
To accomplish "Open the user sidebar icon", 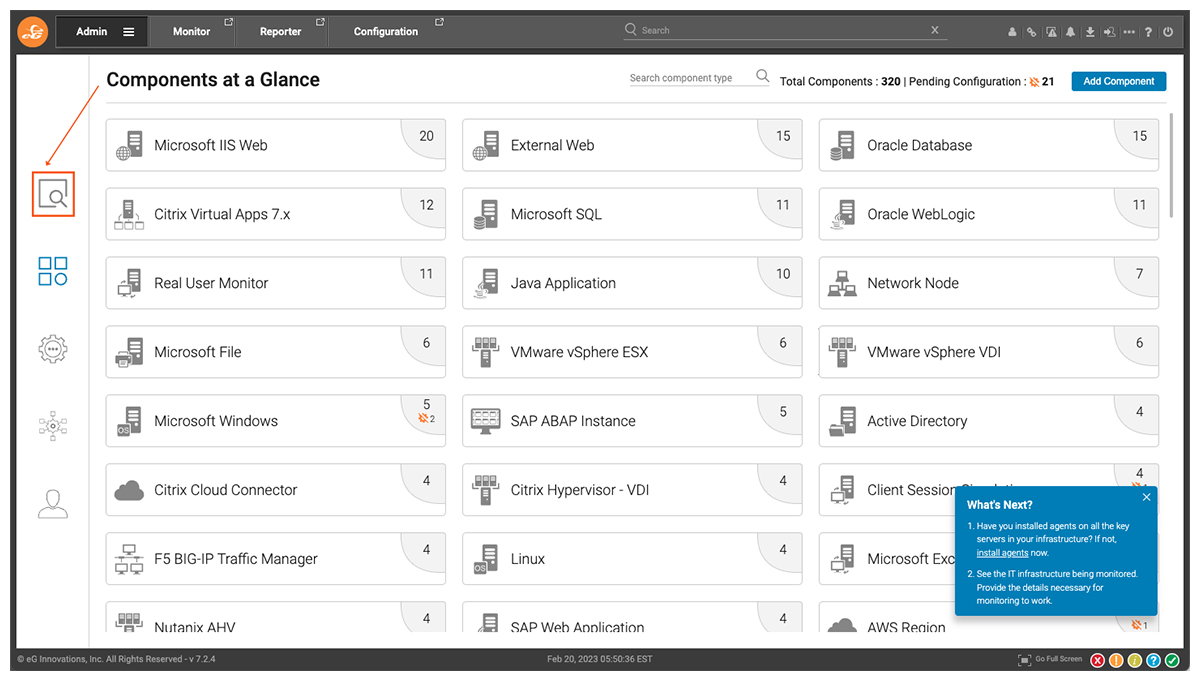I will (53, 503).
